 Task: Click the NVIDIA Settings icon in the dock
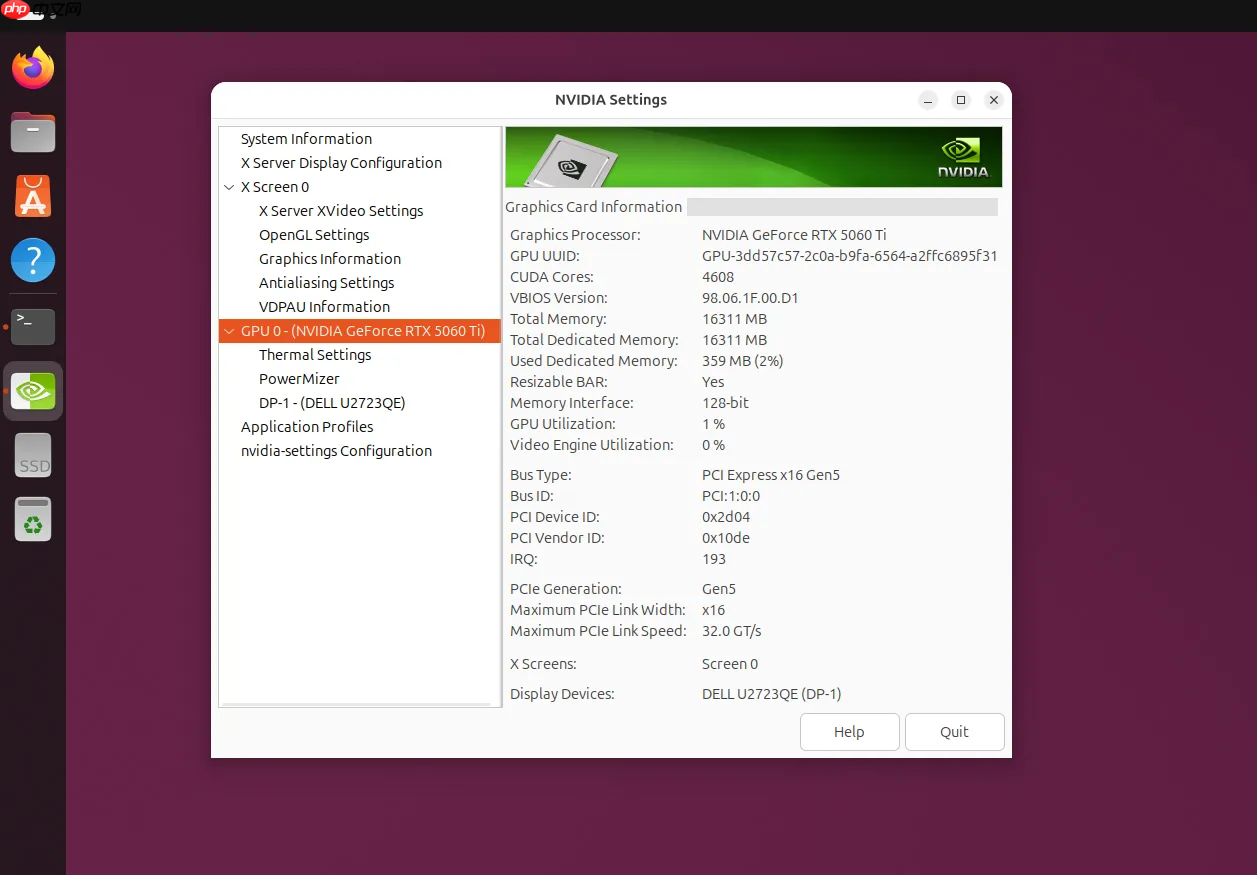(x=32, y=390)
